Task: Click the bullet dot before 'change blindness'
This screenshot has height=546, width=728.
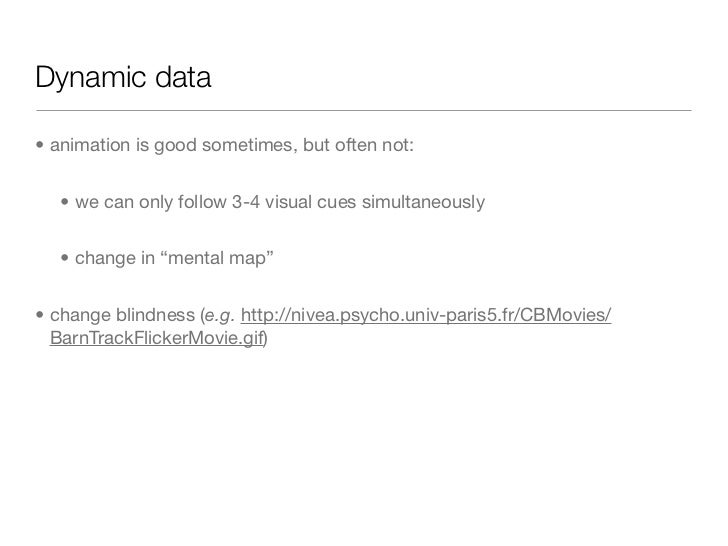Action: [x=40, y=315]
